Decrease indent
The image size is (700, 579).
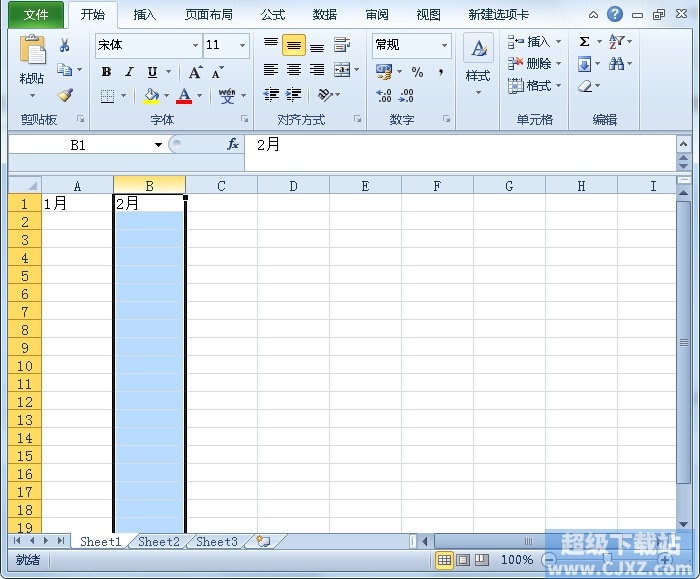tap(271, 95)
